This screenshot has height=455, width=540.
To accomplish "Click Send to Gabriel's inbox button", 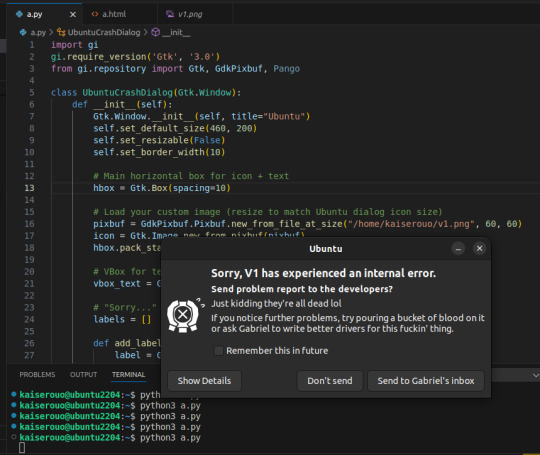I will pos(426,381).
